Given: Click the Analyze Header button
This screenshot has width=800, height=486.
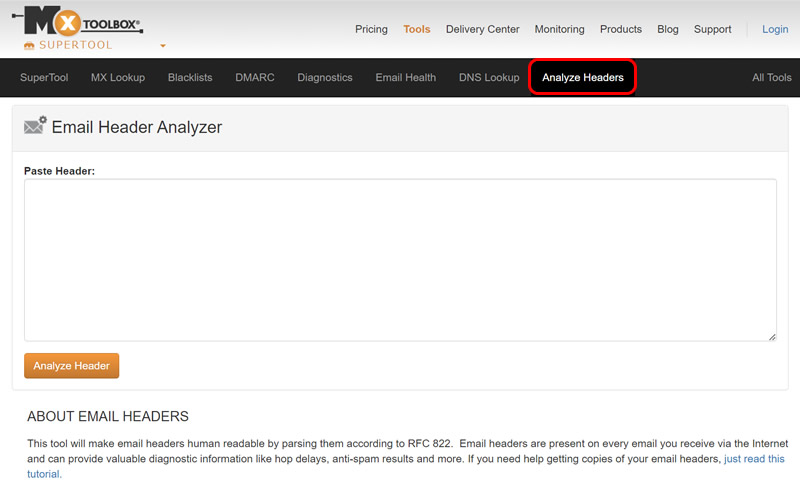Looking at the screenshot, I should click(x=71, y=366).
